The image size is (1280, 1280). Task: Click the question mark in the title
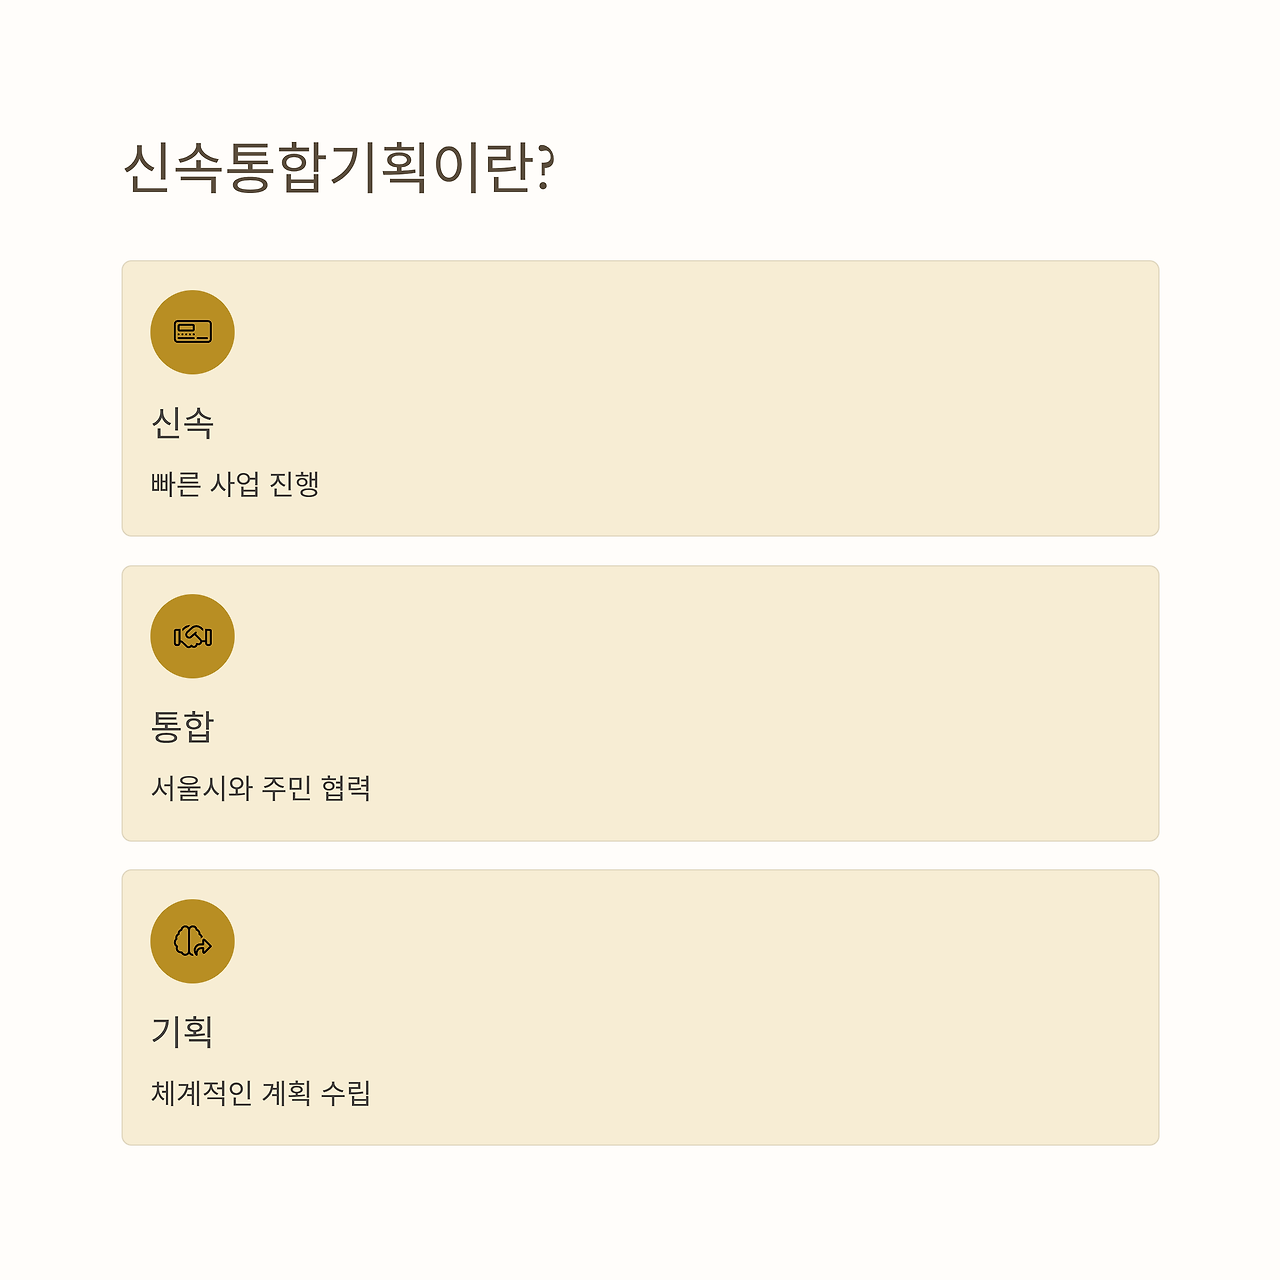(x=545, y=168)
